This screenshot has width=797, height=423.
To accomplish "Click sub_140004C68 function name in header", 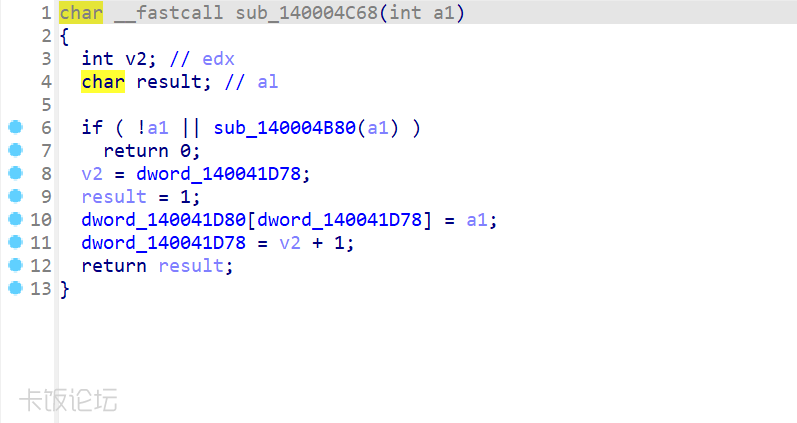I will tap(306, 13).
